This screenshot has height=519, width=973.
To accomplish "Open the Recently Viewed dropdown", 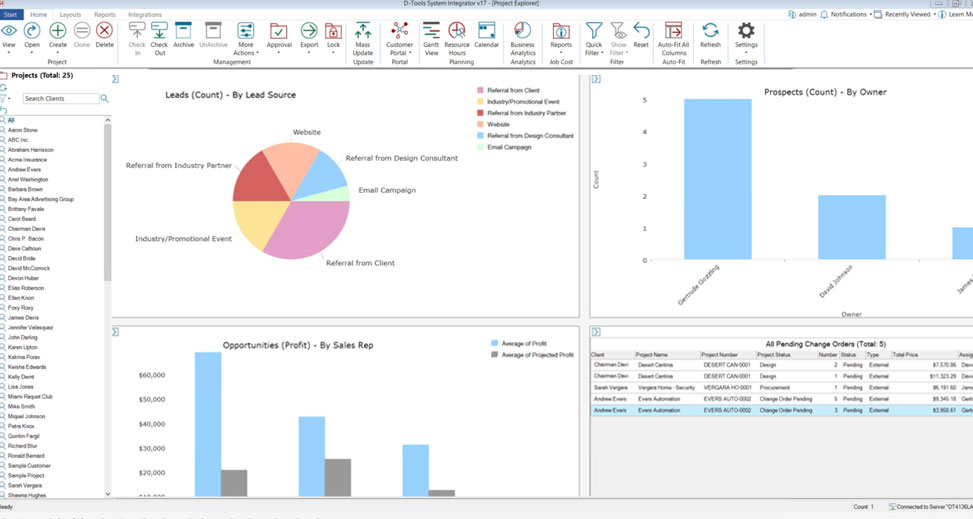I will click(x=905, y=14).
